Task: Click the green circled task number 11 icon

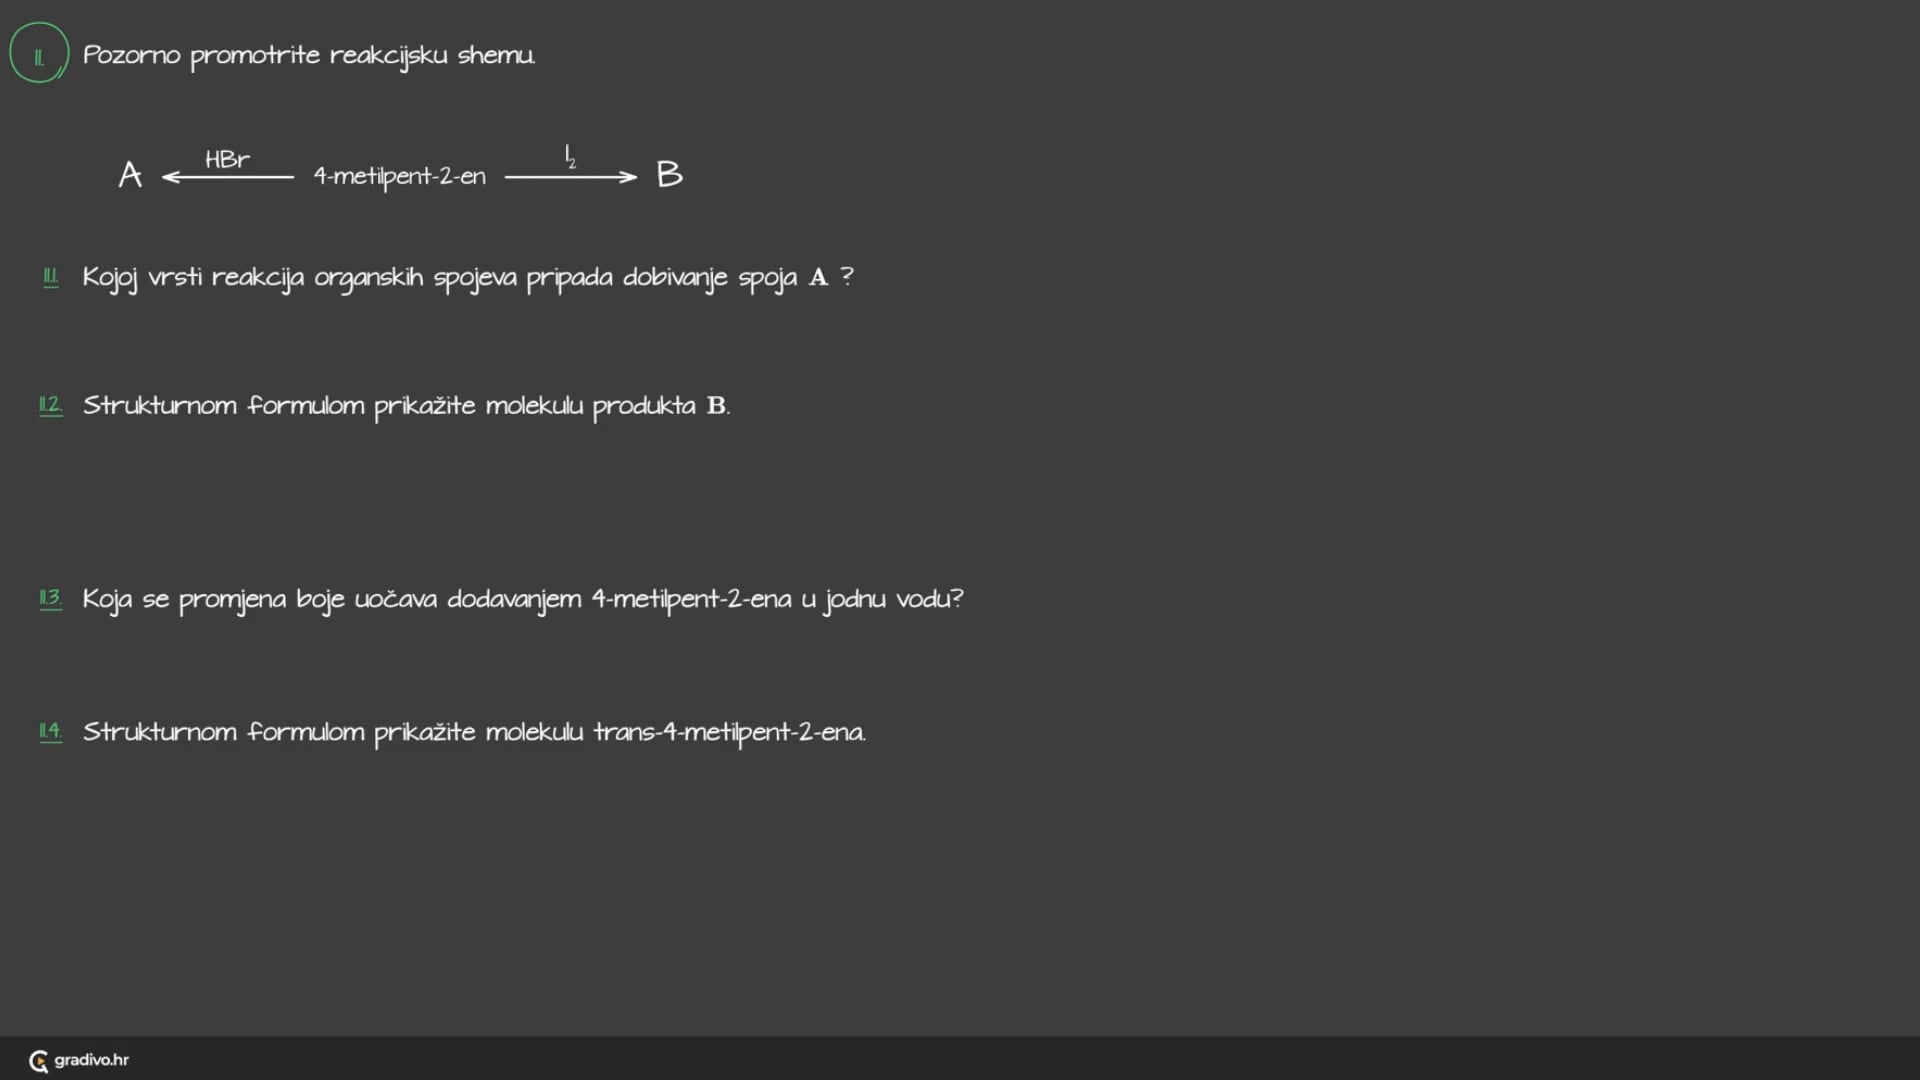Action: pyautogui.click(x=39, y=54)
